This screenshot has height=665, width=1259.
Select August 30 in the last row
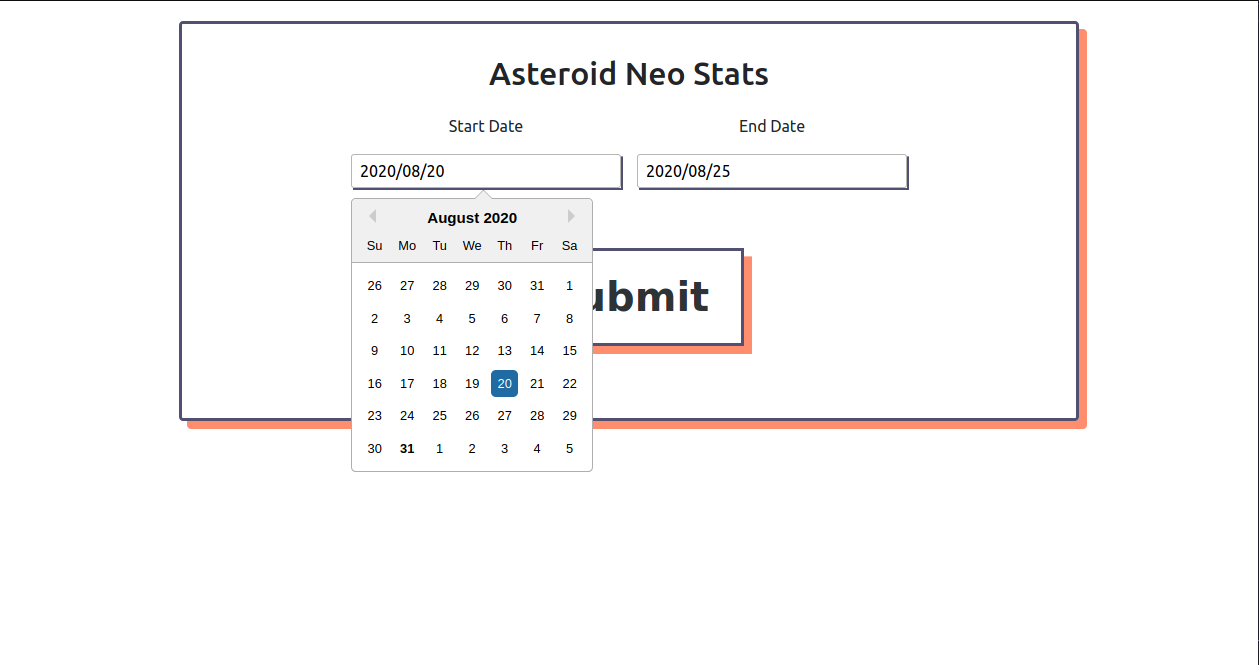(374, 449)
